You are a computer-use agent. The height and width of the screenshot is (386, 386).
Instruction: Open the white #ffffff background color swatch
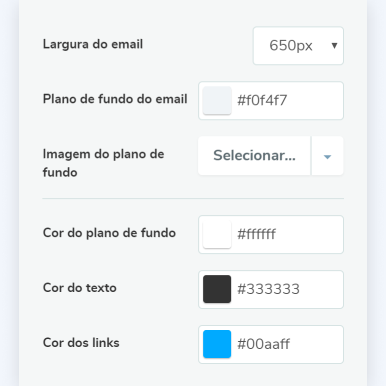pos(217,234)
